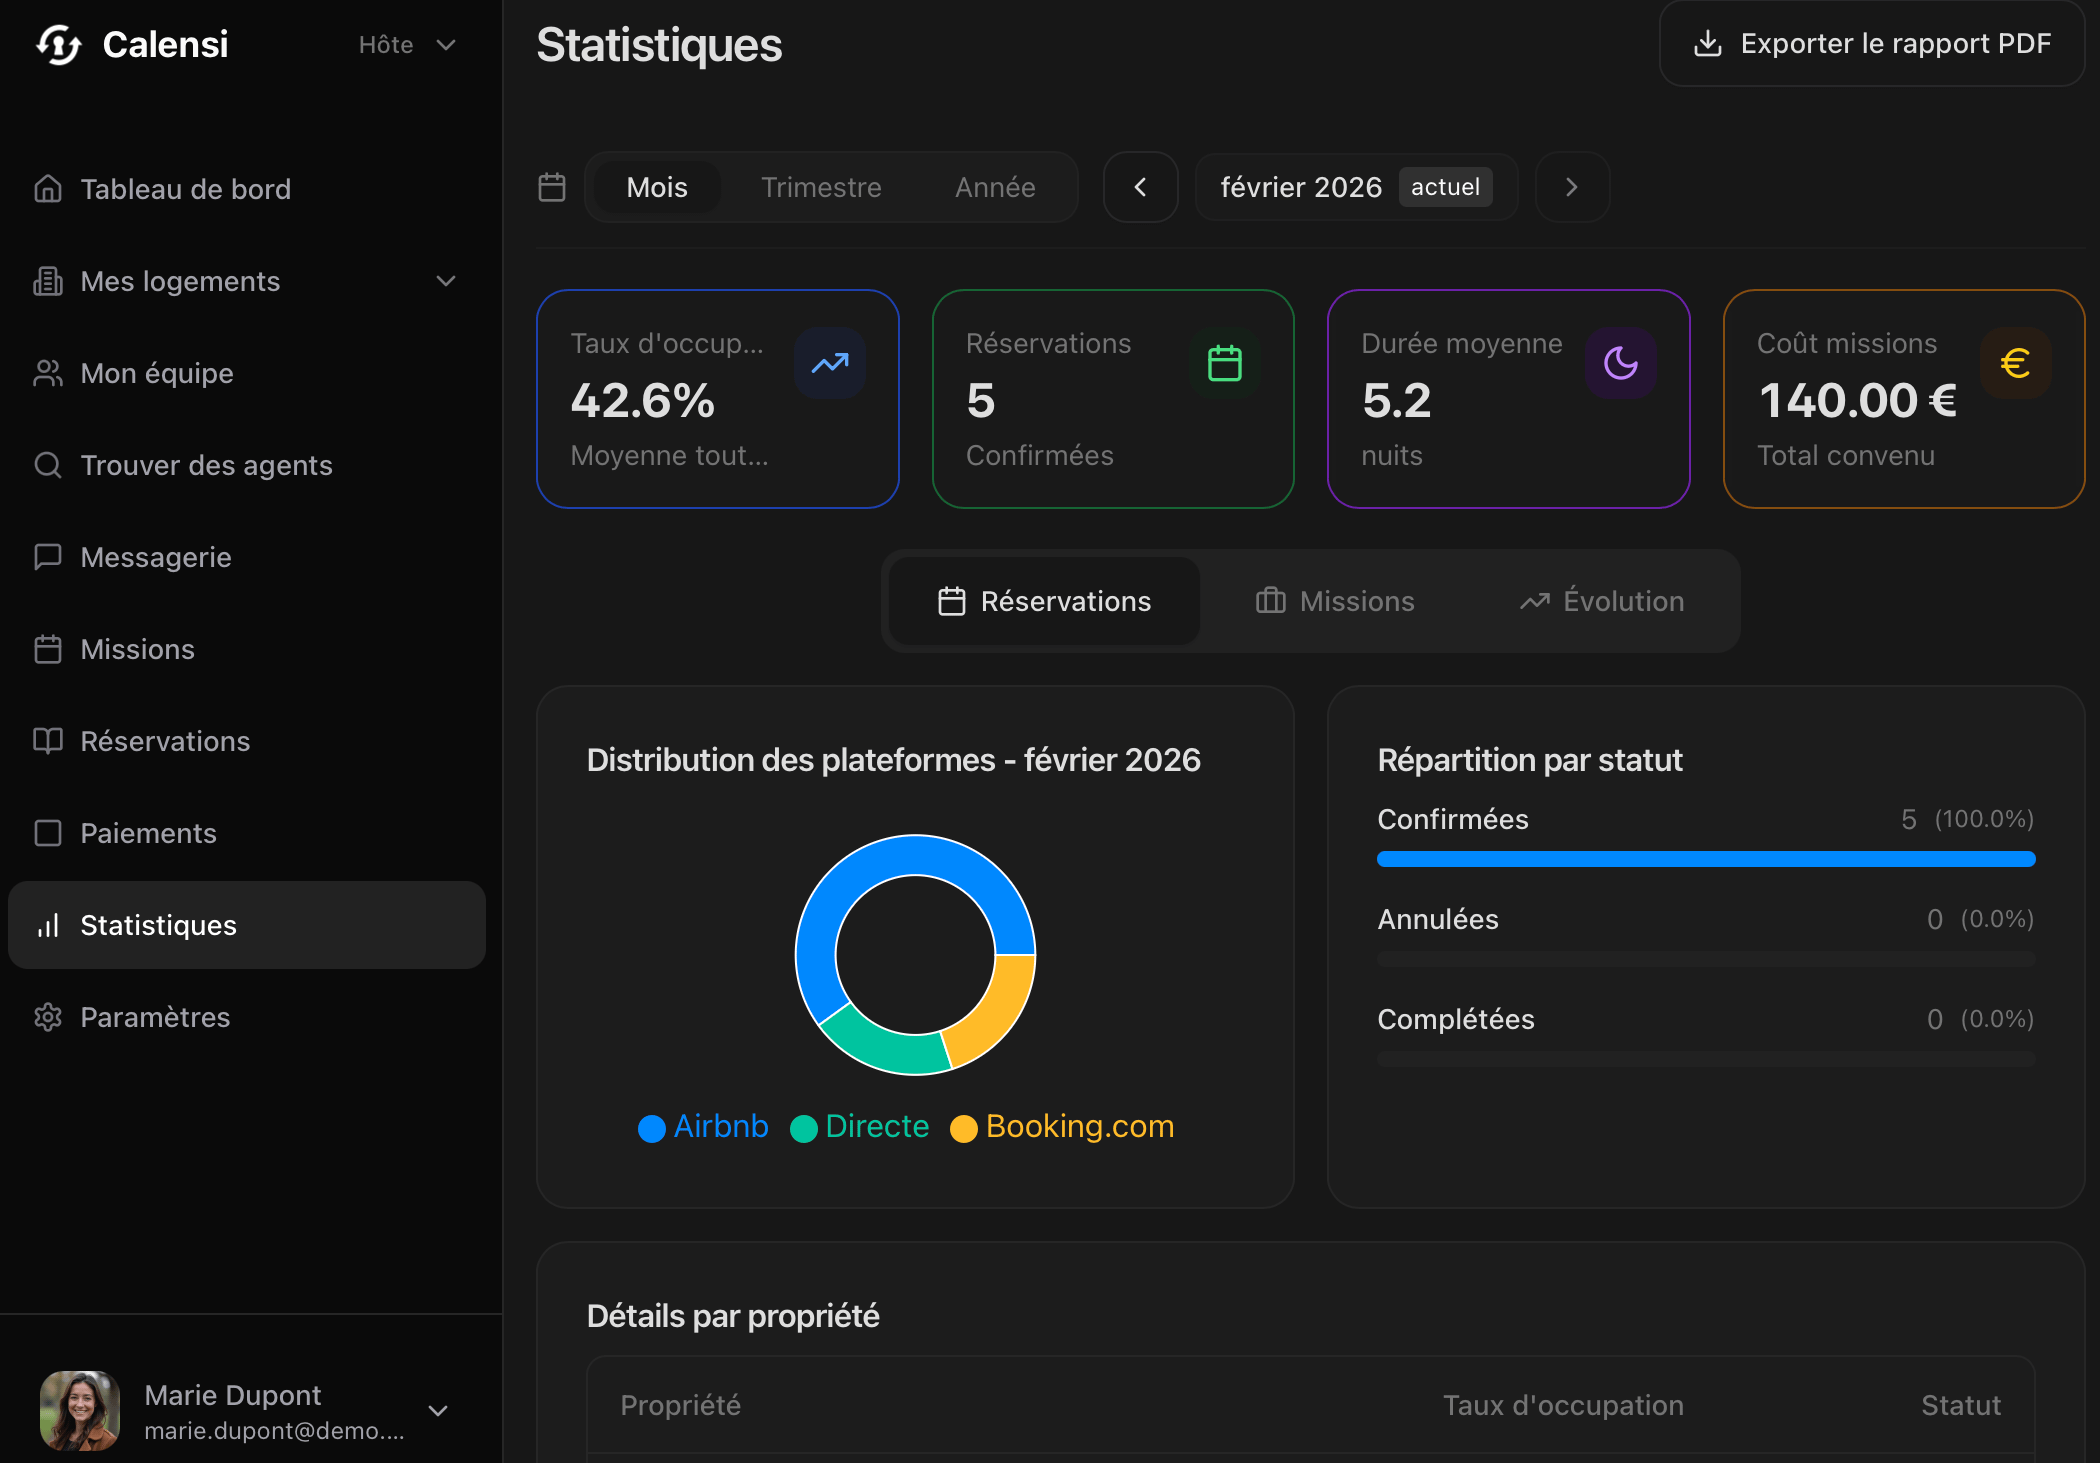
Task: Click the euro icon in Coût missions card
Action: [x=2015, y=363]
